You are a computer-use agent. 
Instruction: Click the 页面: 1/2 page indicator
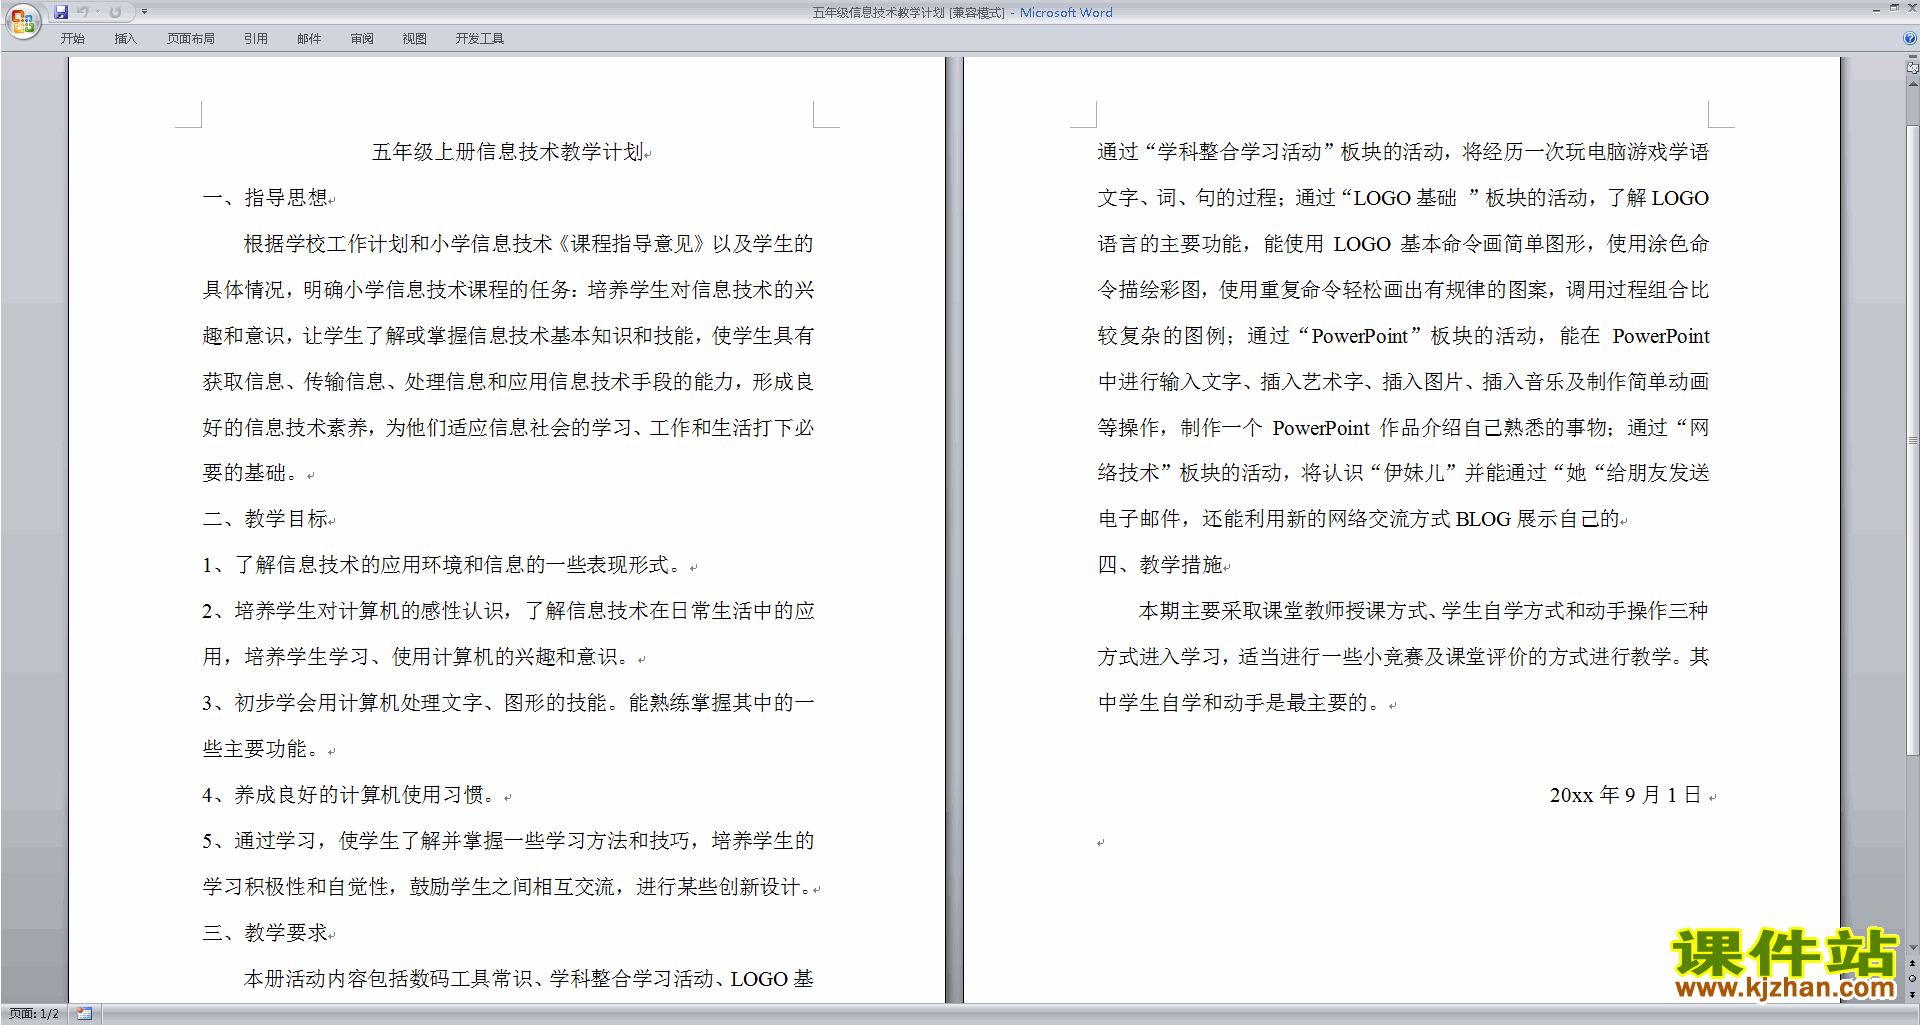pos(34,1014)
